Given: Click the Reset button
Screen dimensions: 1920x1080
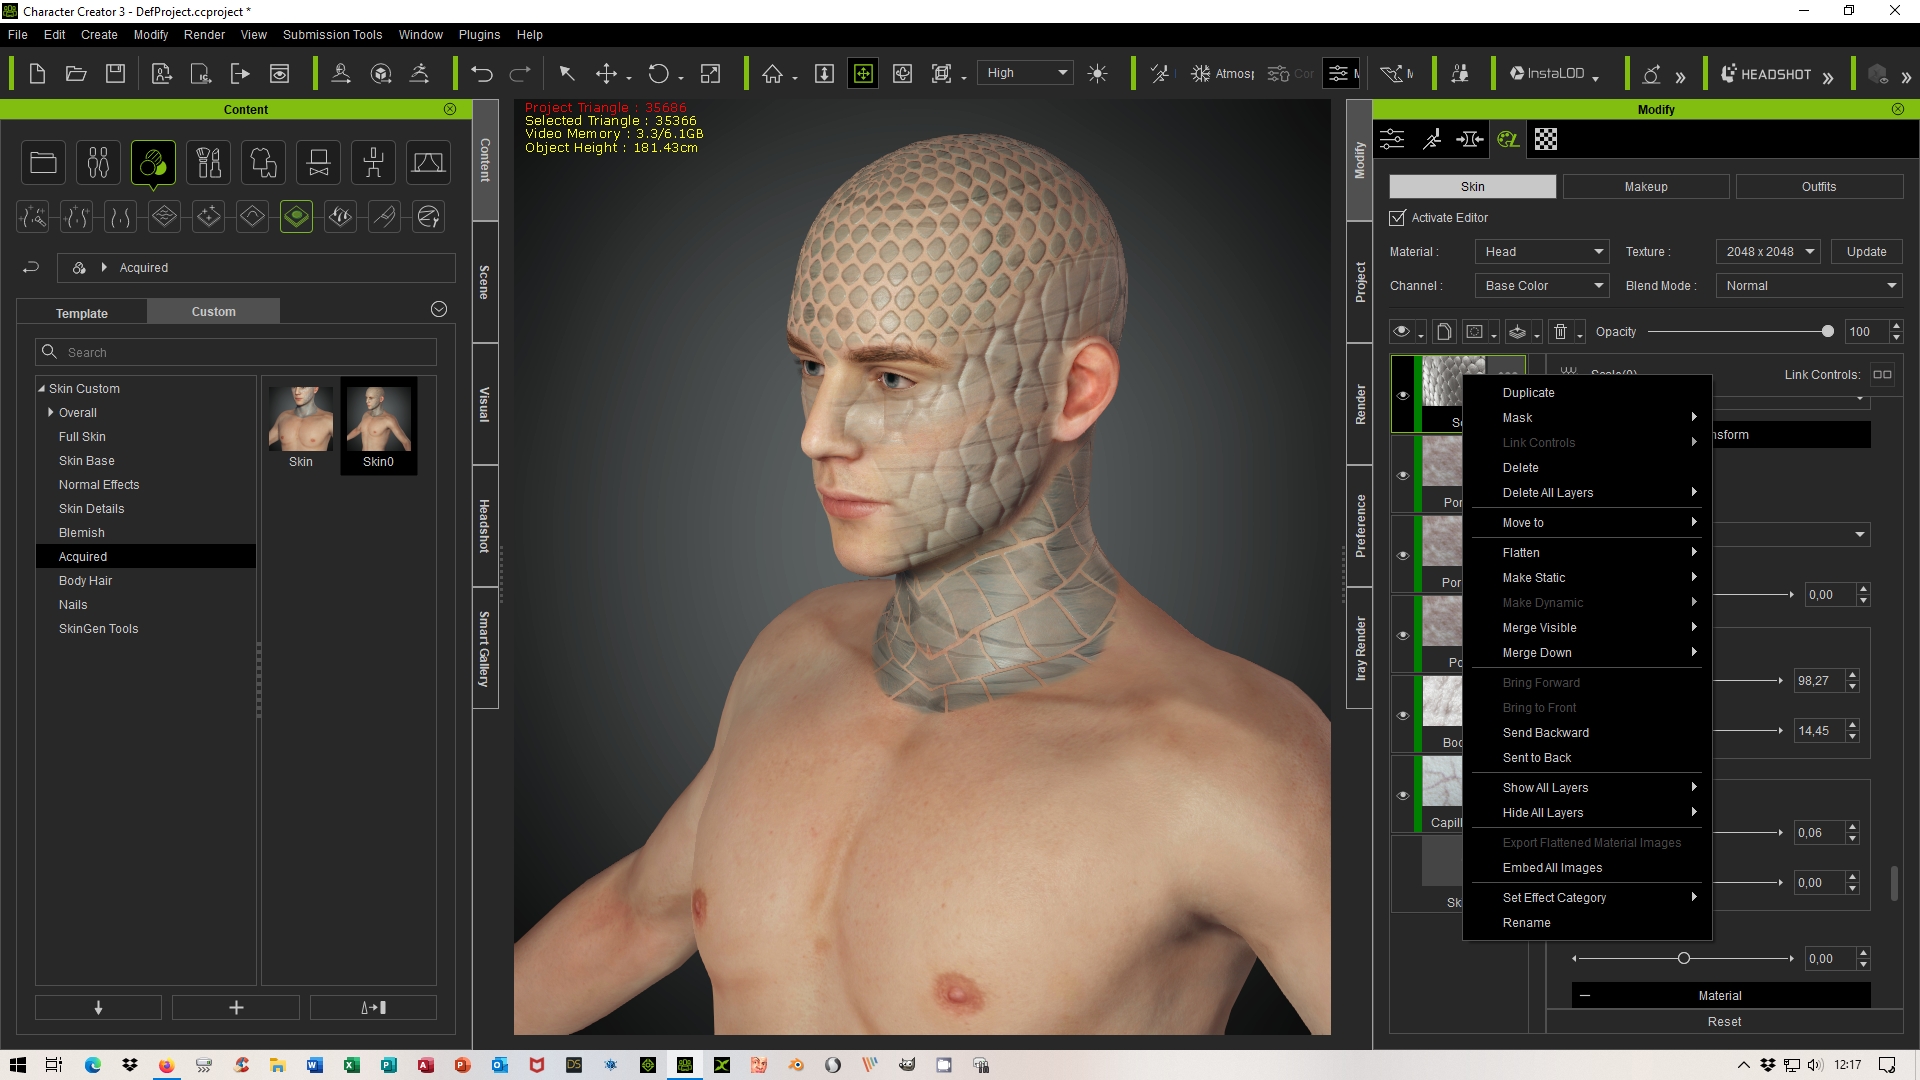Looking at the screenshot, I should pos(1724,1021).
